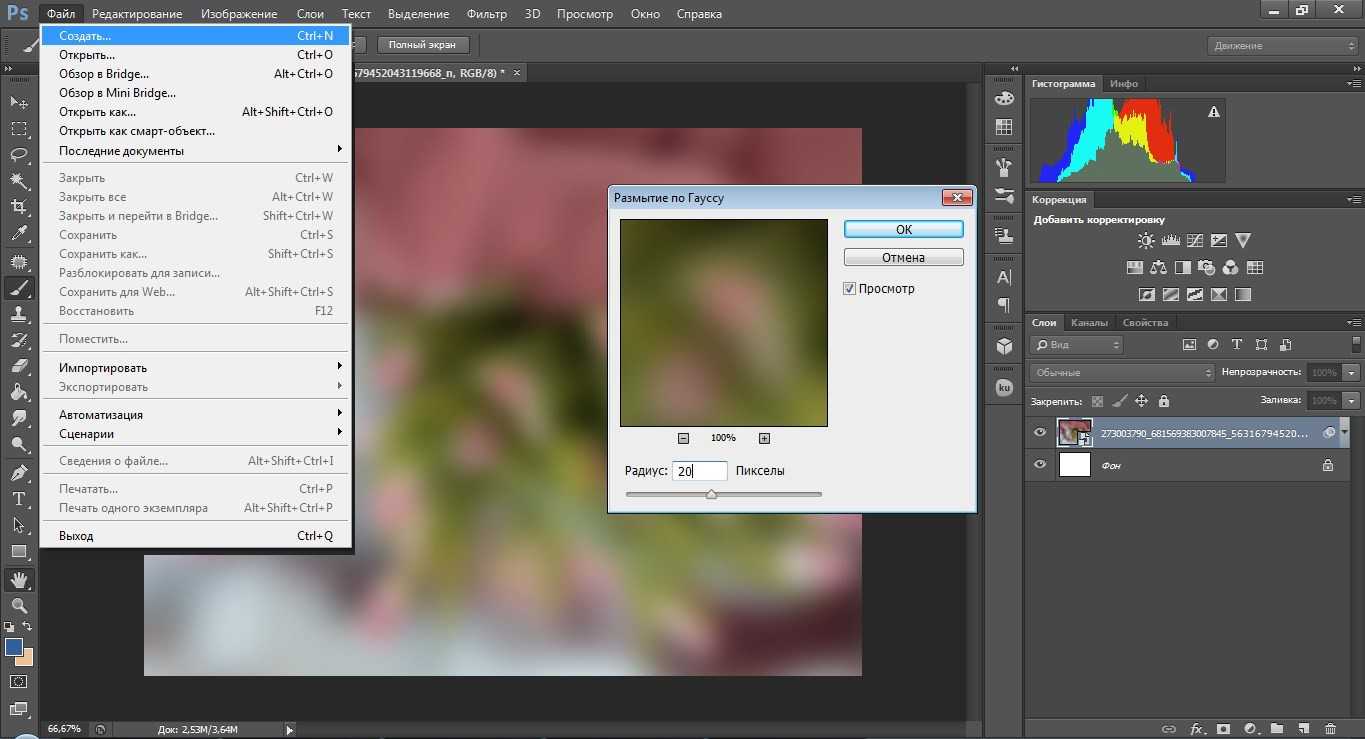Toggle visibility of the 273003790 smart layer

tap(1040, 433)
